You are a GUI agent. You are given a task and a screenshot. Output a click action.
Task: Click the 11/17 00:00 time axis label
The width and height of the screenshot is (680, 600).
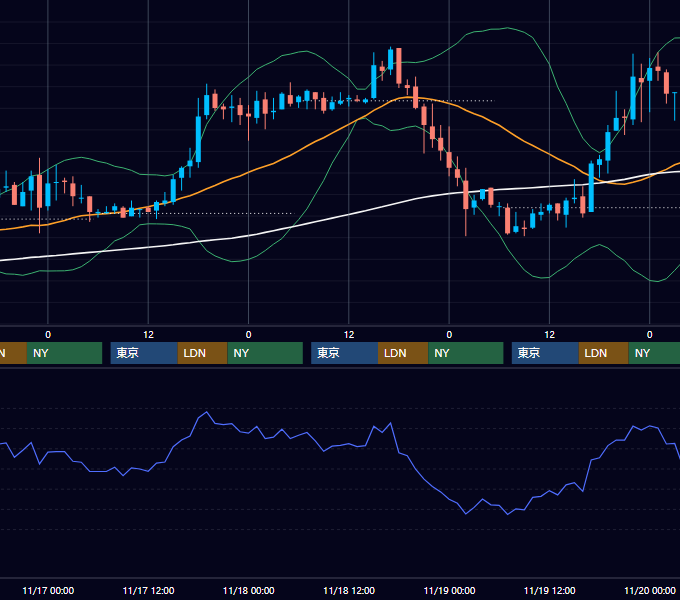(x=48, y=590)
